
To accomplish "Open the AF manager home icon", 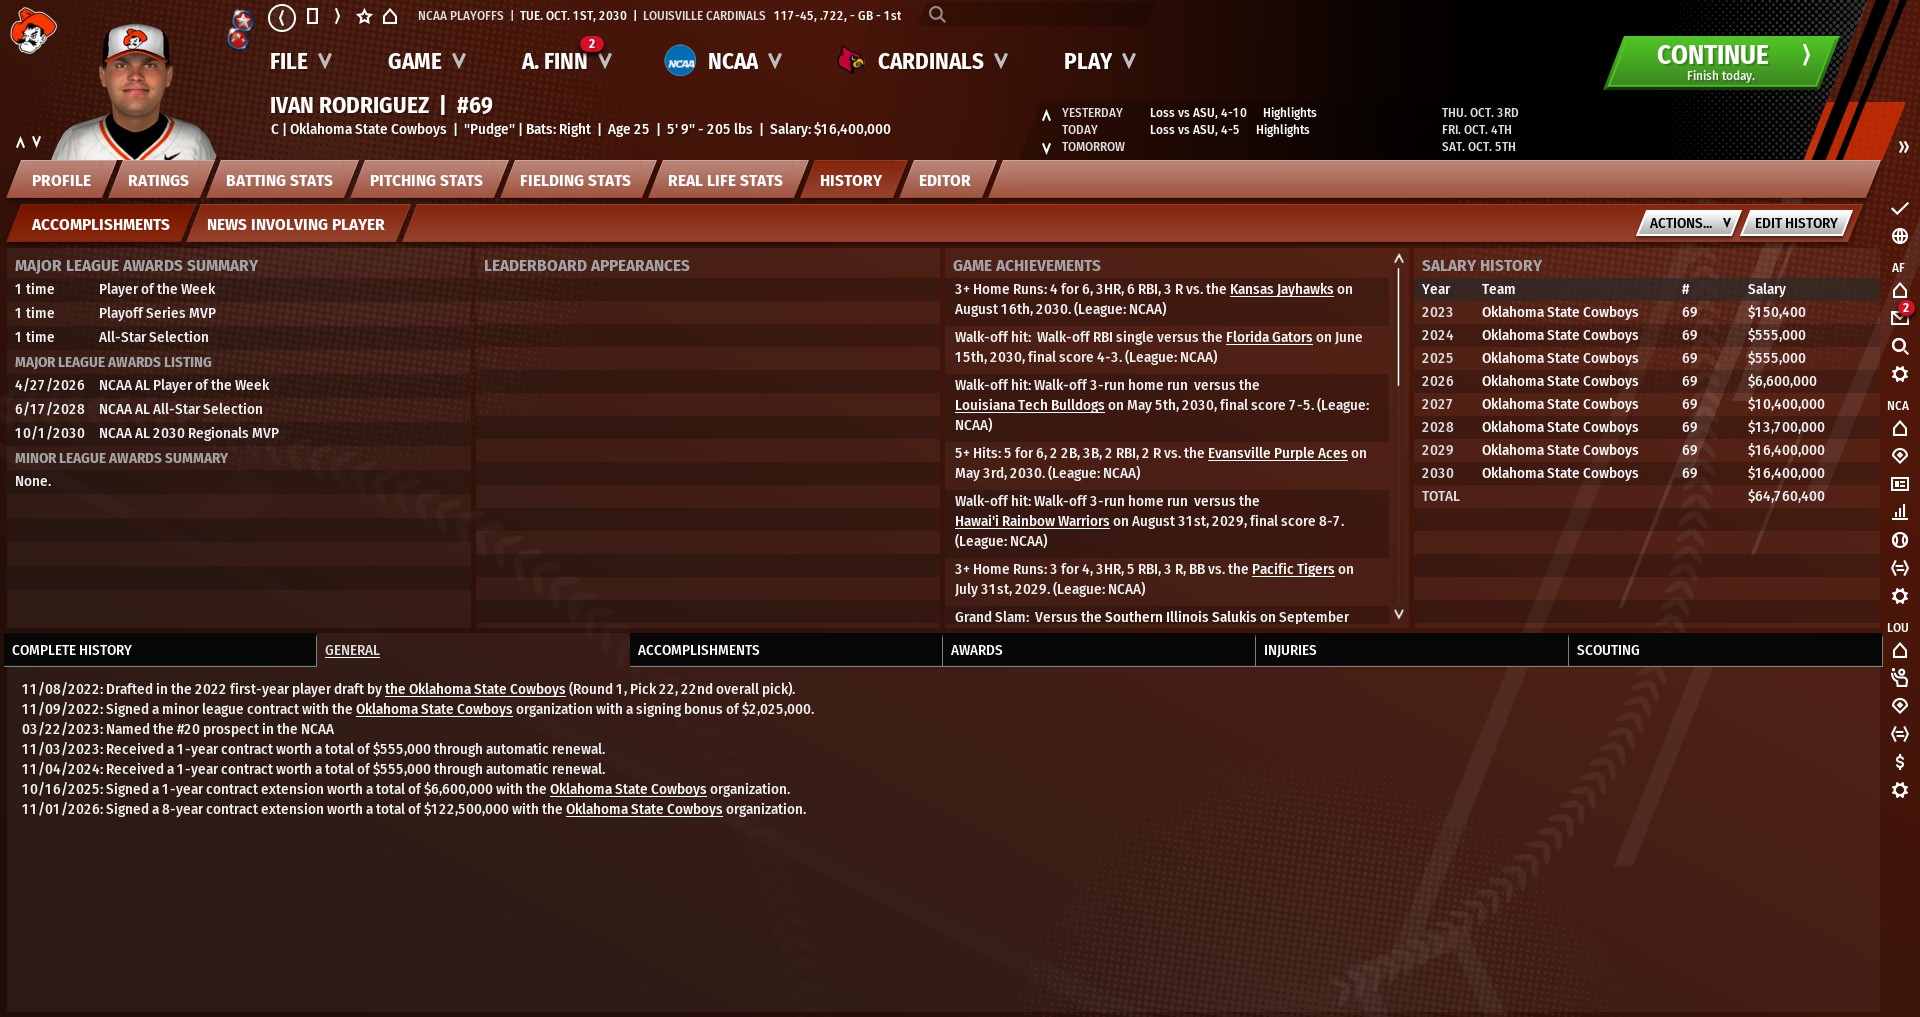I will 1900,290.
